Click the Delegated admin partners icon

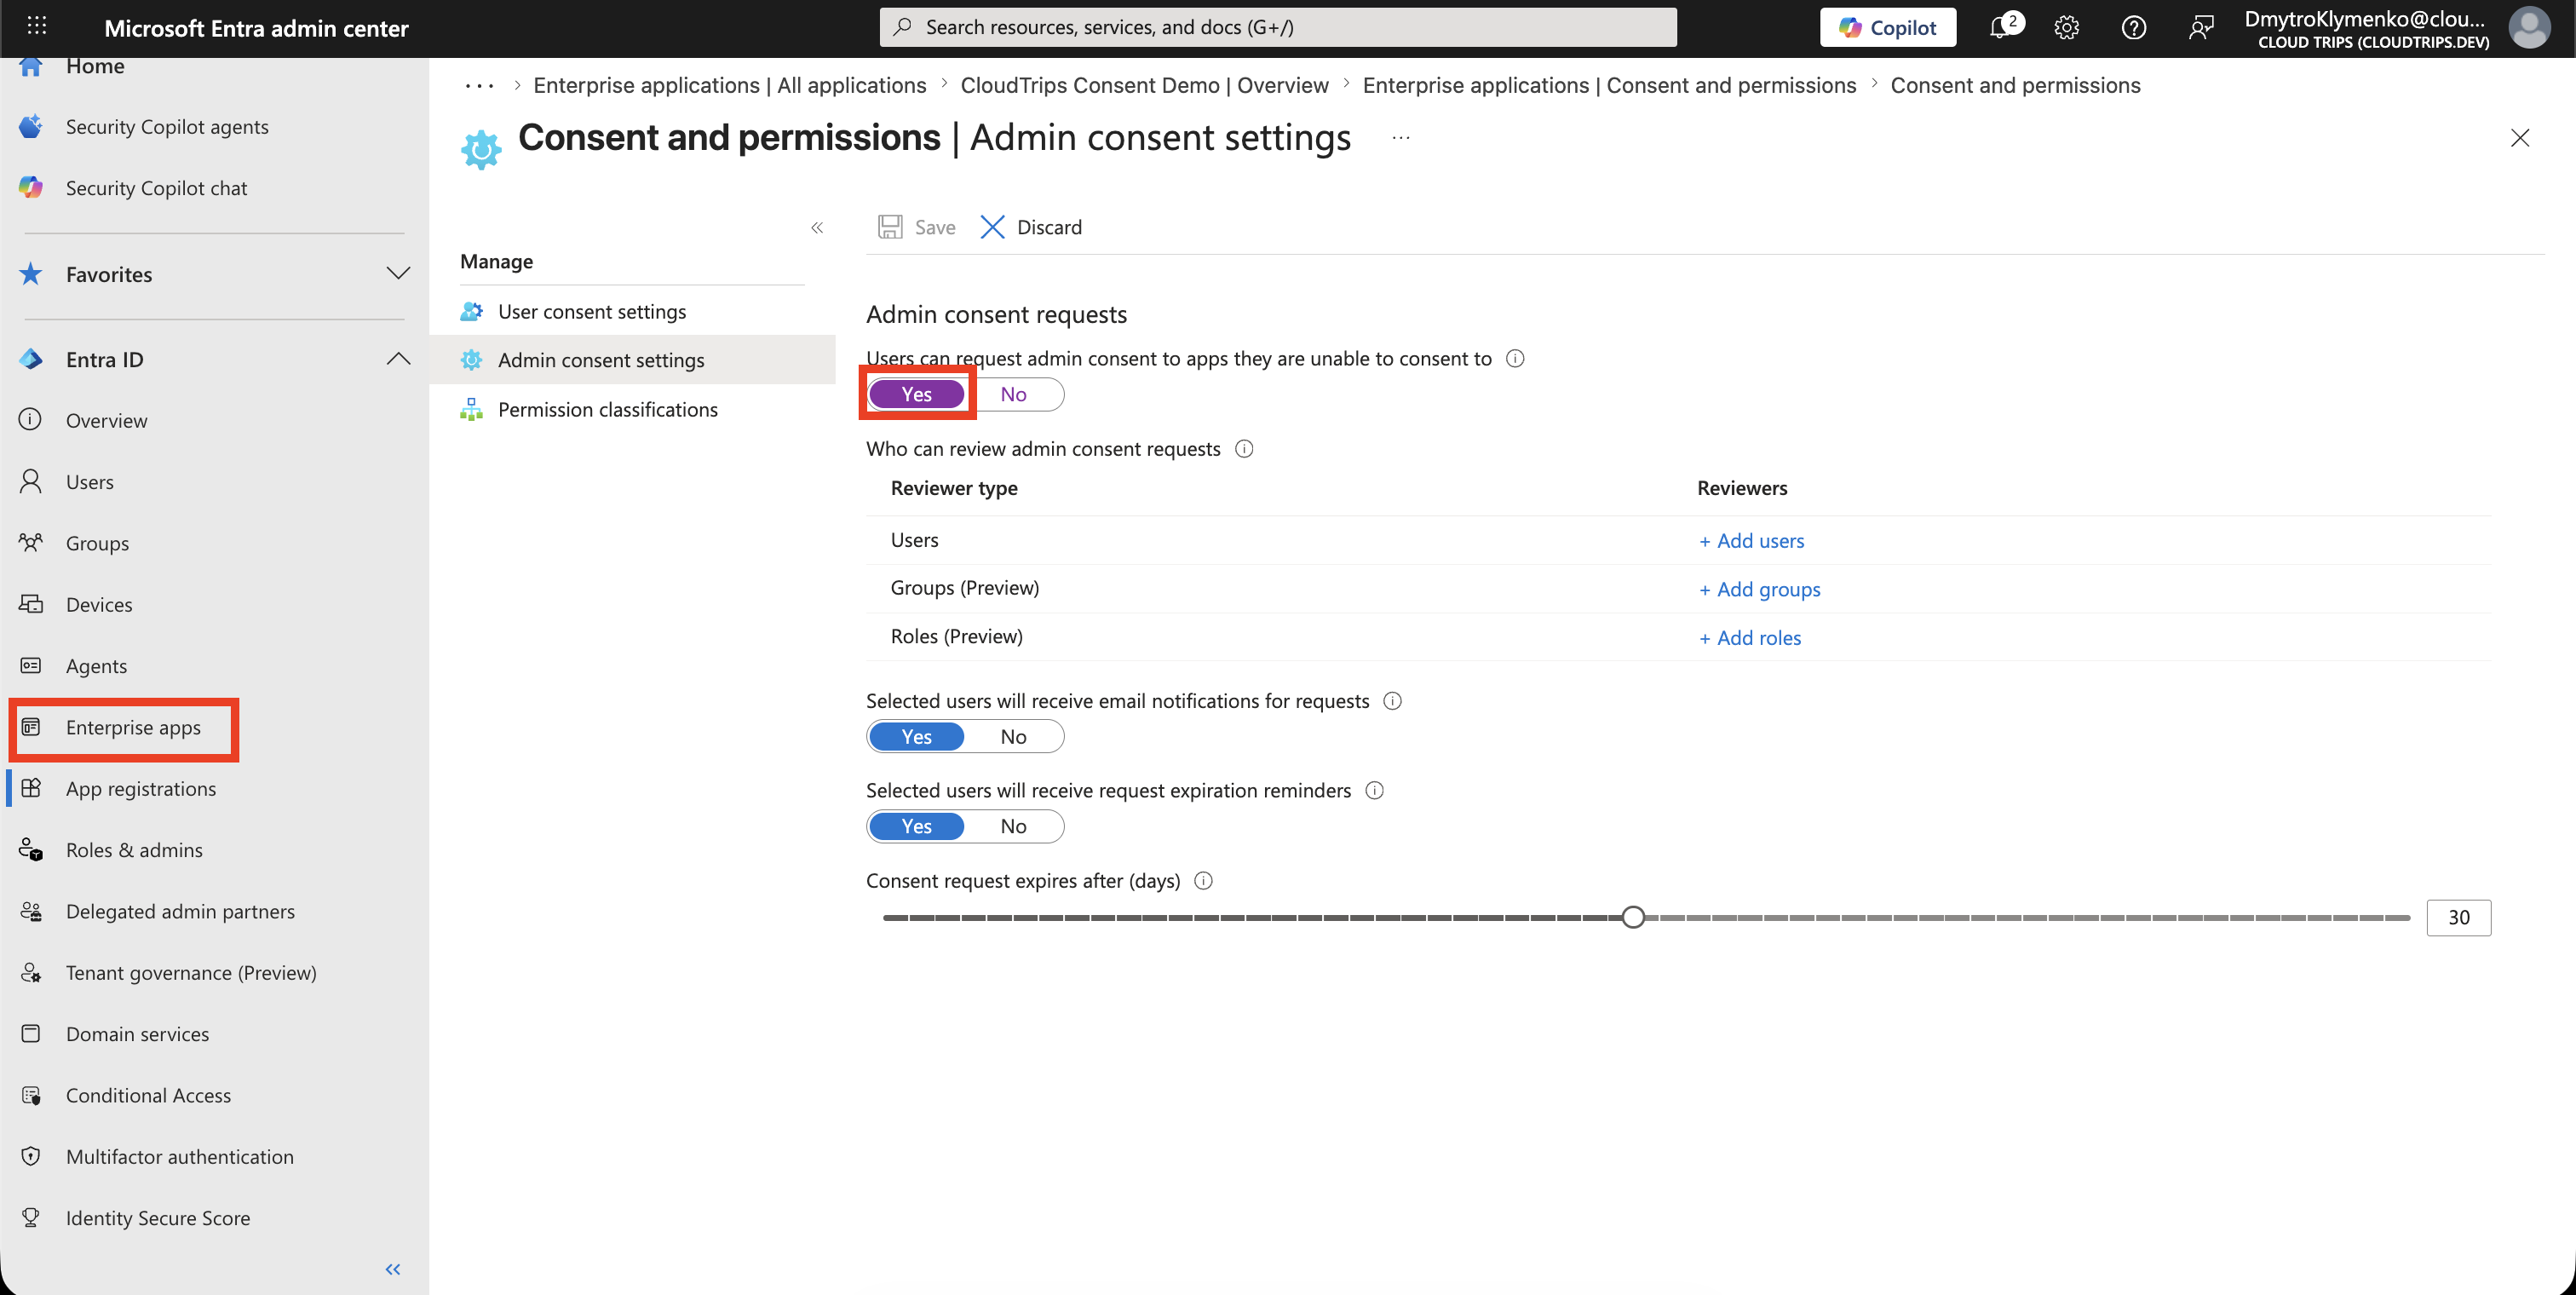(31, 911)
